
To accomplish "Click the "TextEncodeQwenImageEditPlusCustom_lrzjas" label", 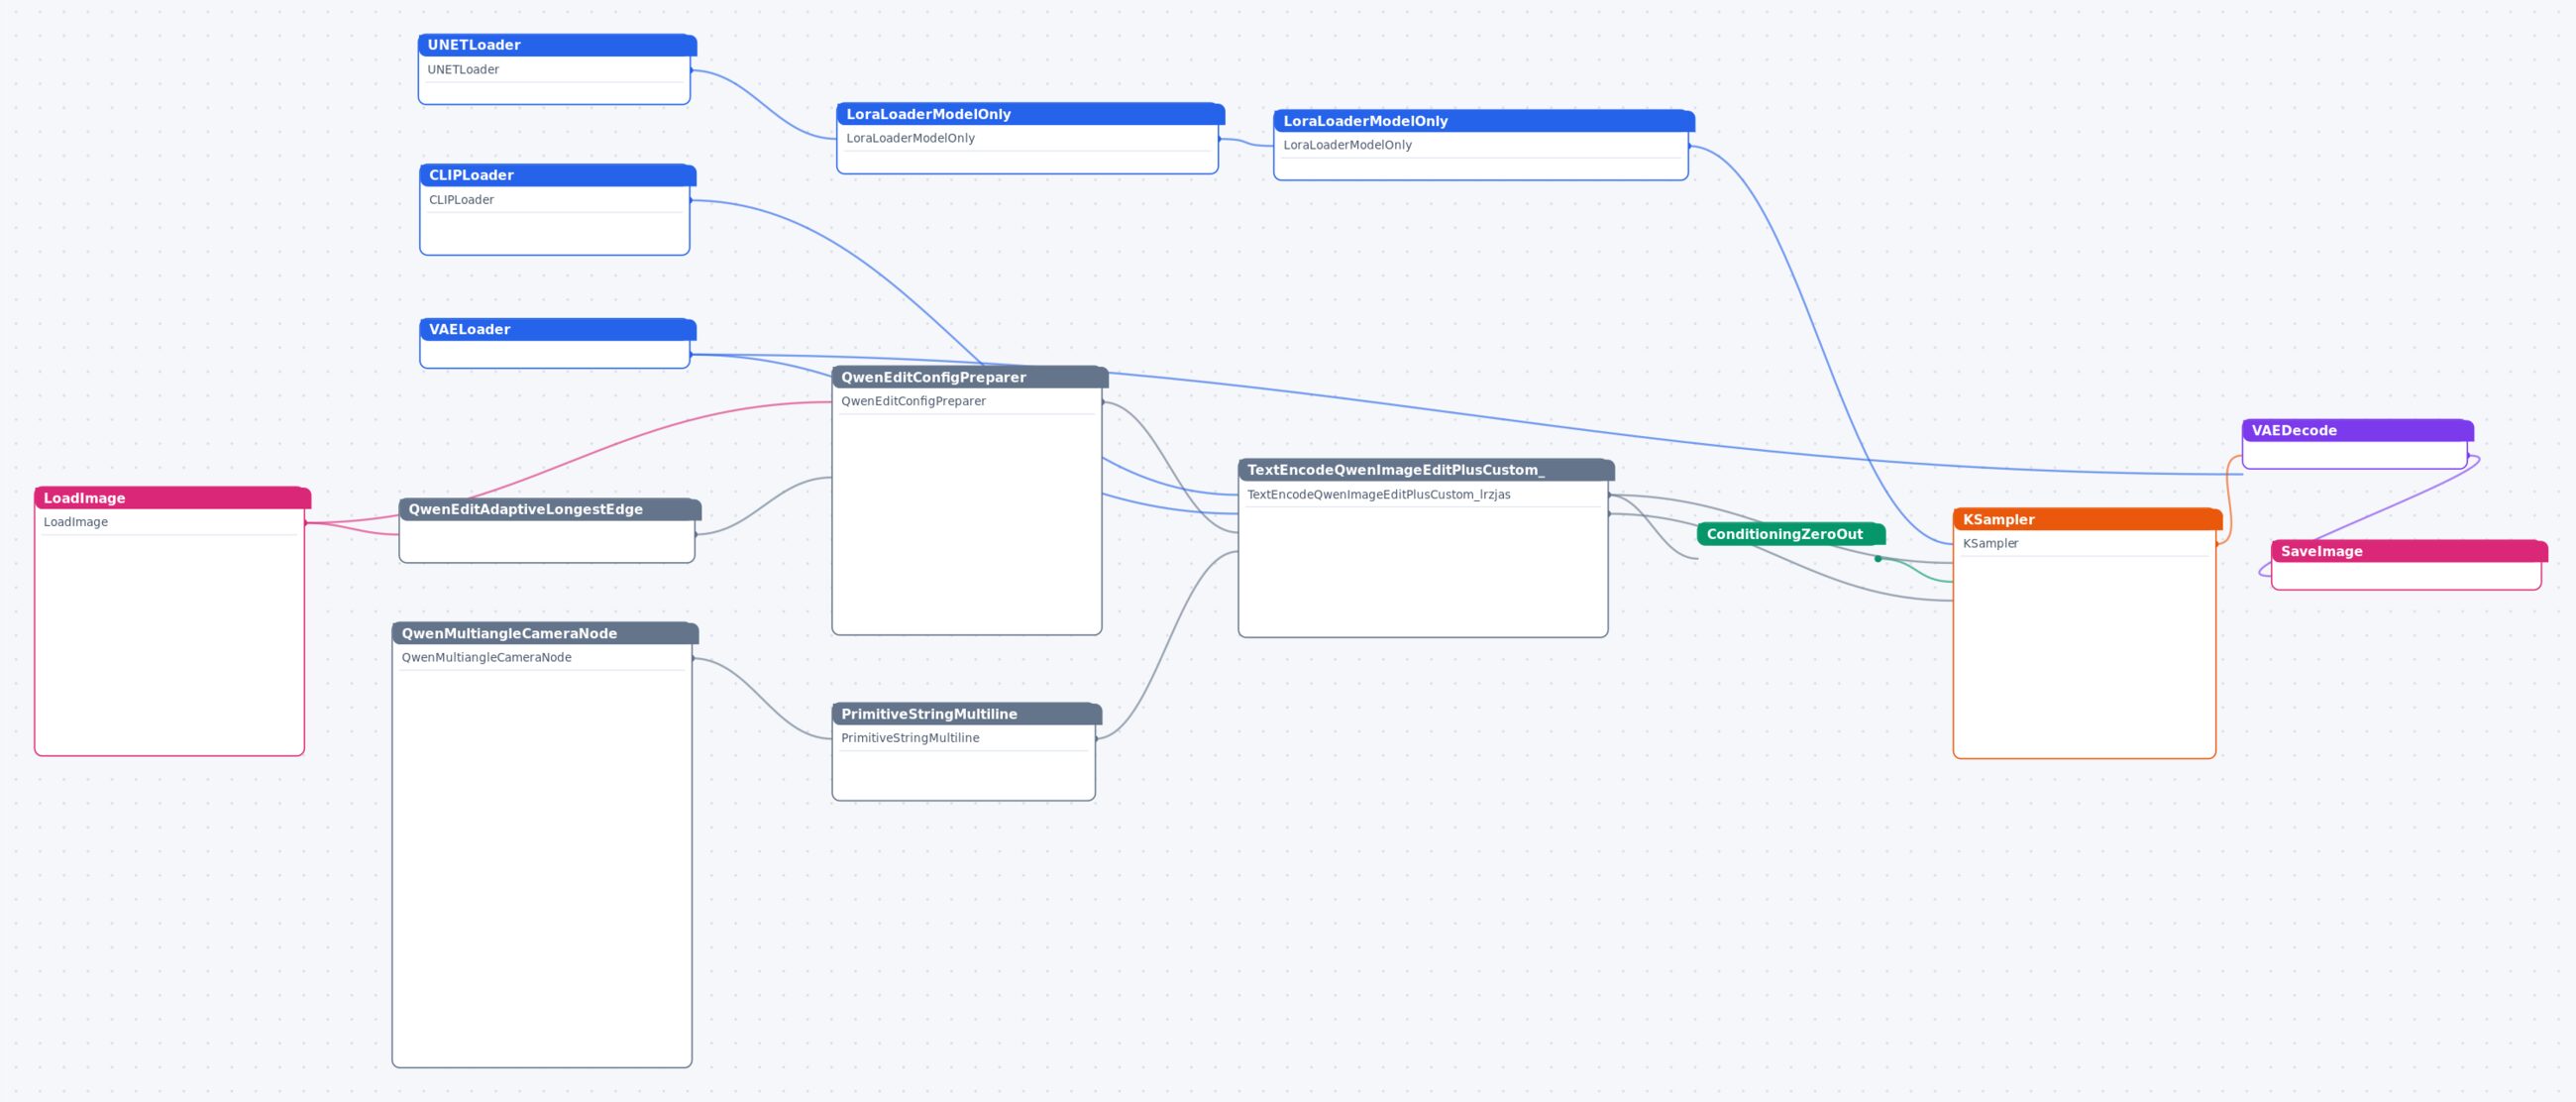I will tap(1378, 494).
